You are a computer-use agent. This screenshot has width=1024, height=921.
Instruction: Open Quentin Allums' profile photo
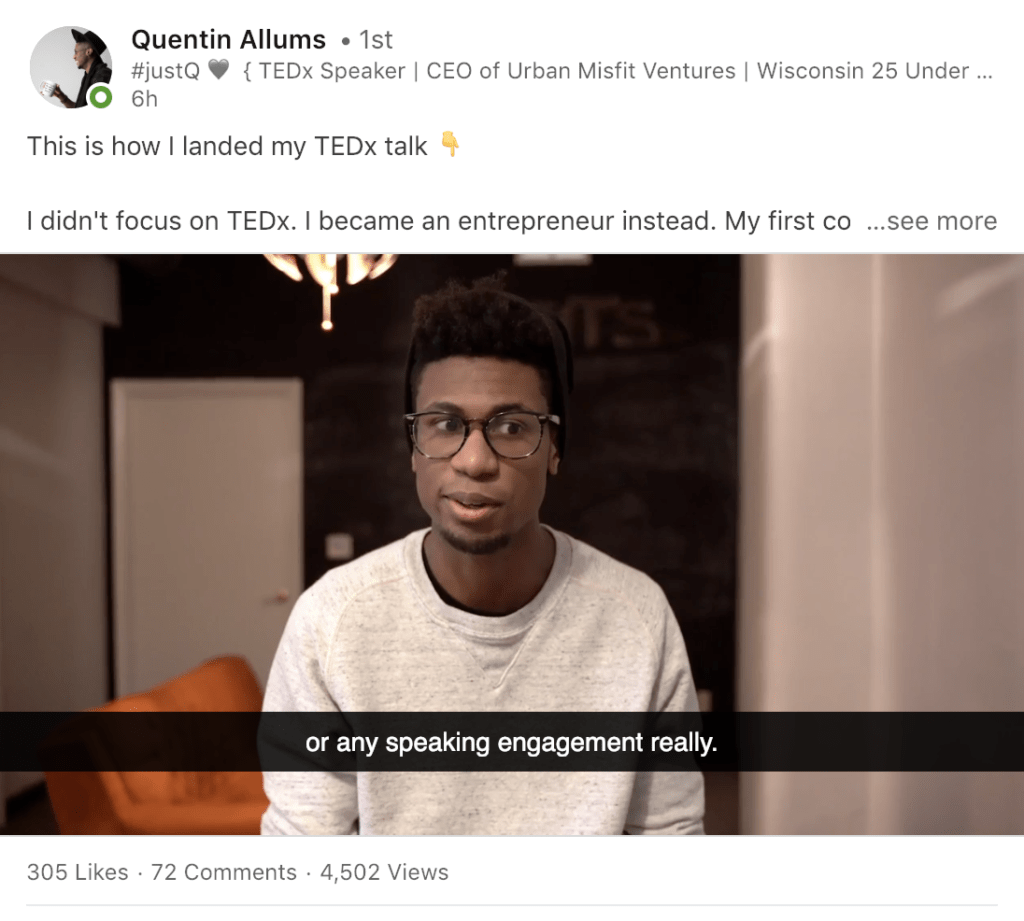[71, 67]
